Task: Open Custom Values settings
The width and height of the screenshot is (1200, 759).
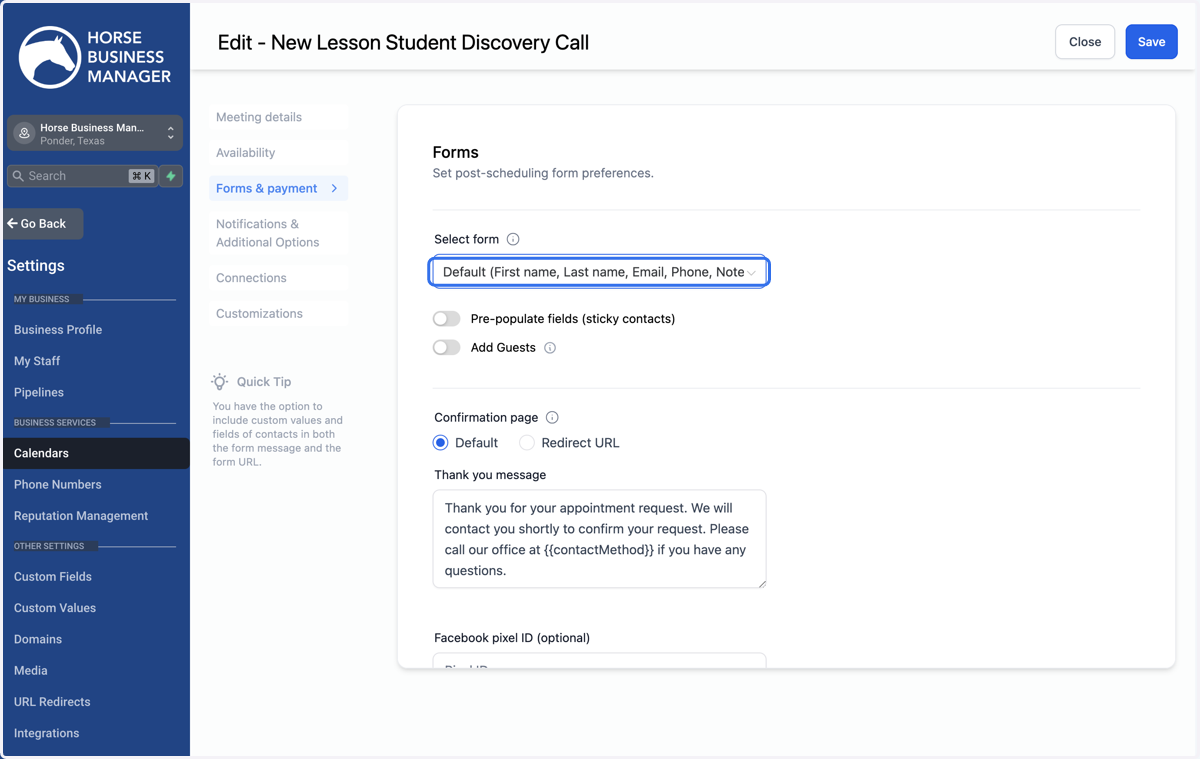Action: pyautogui.click(x=55, y=608)
